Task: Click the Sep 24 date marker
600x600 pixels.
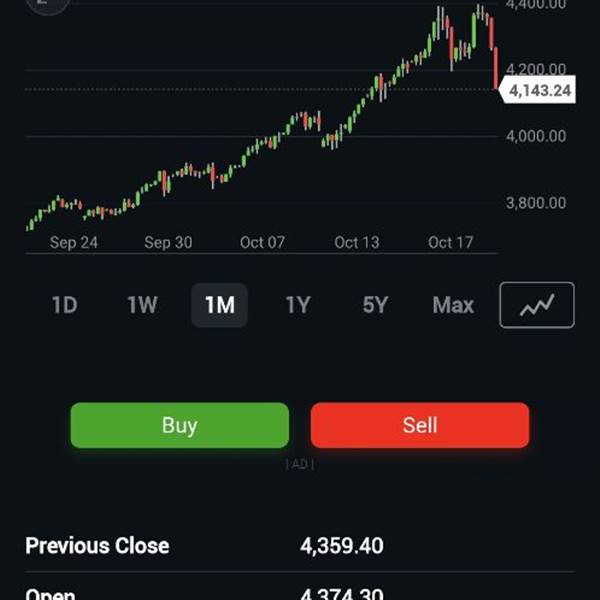Action: click(x=74, y=242)
